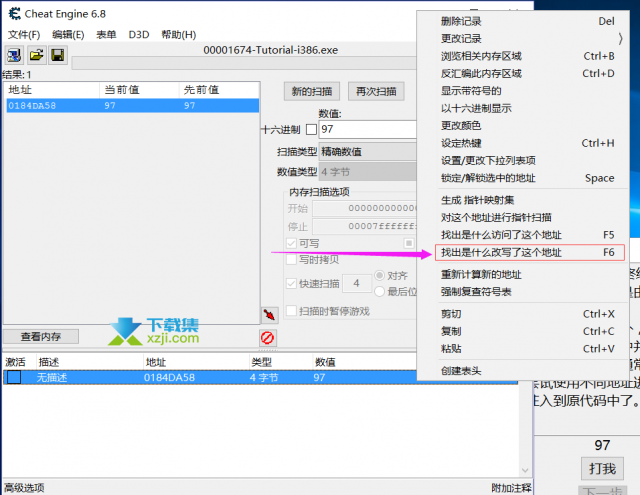Click the 当前值 column header

click(x=139, y=90)
